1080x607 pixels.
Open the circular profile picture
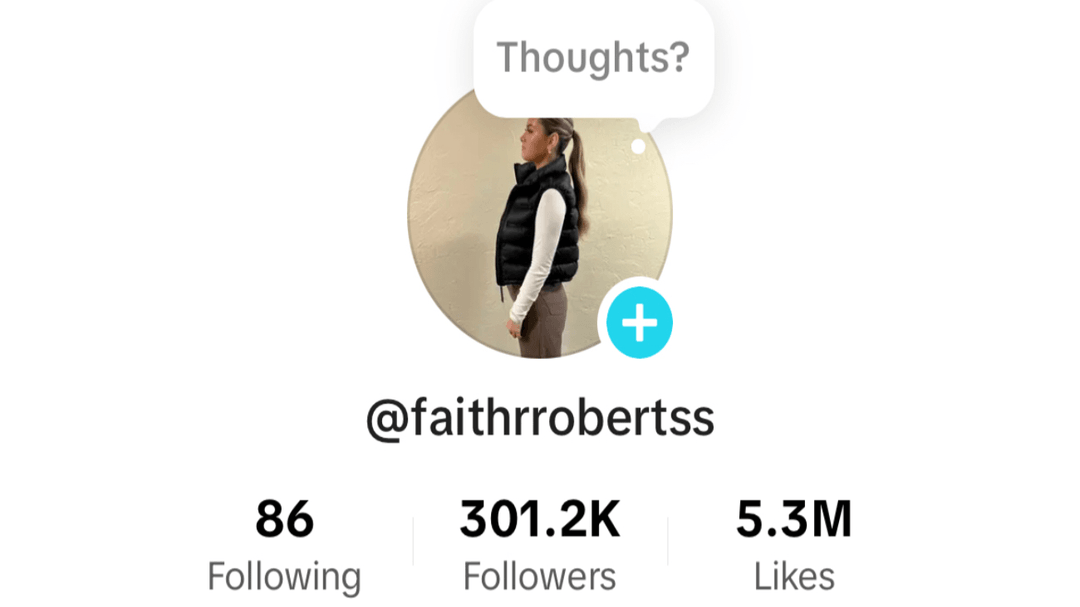click(540, 224)
